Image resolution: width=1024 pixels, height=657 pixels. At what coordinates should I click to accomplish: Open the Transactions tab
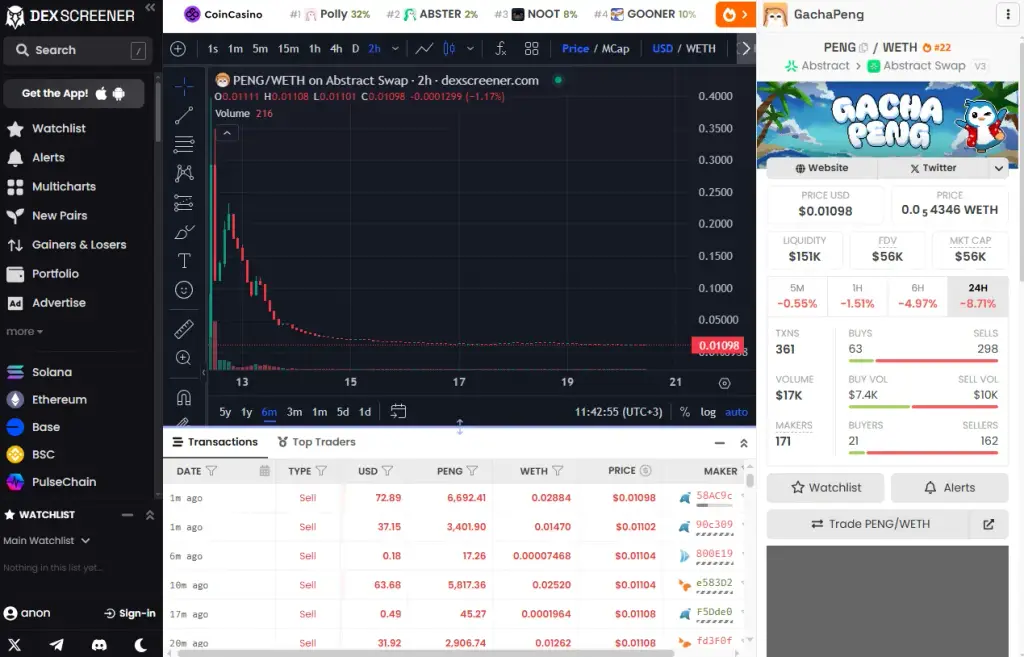(215, 442)
